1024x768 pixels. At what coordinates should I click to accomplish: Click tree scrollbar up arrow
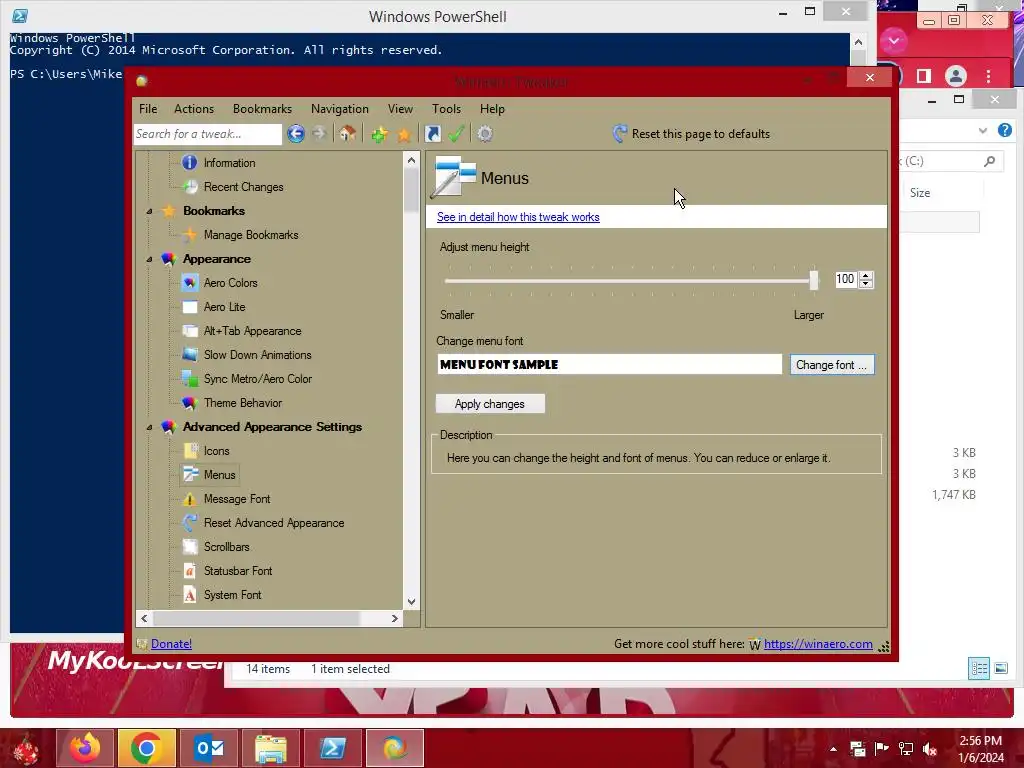tap(411, 160)
